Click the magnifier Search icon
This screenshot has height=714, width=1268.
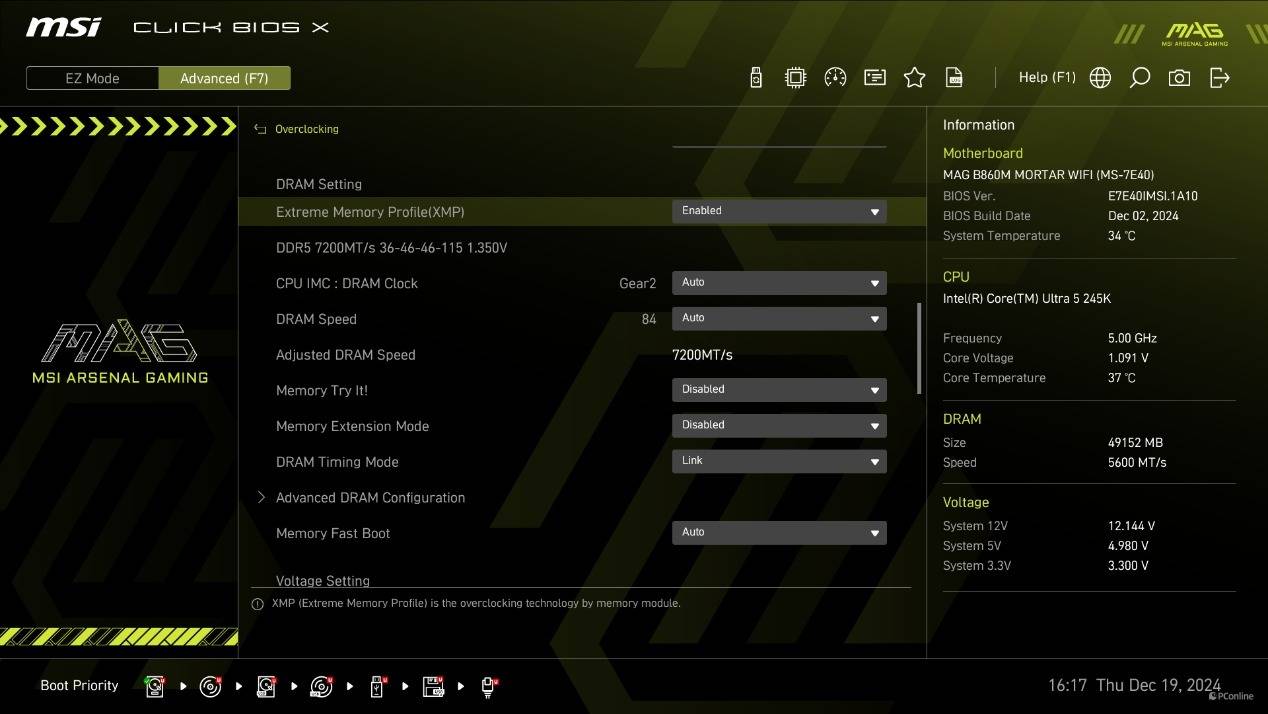tap(1139, 78)
